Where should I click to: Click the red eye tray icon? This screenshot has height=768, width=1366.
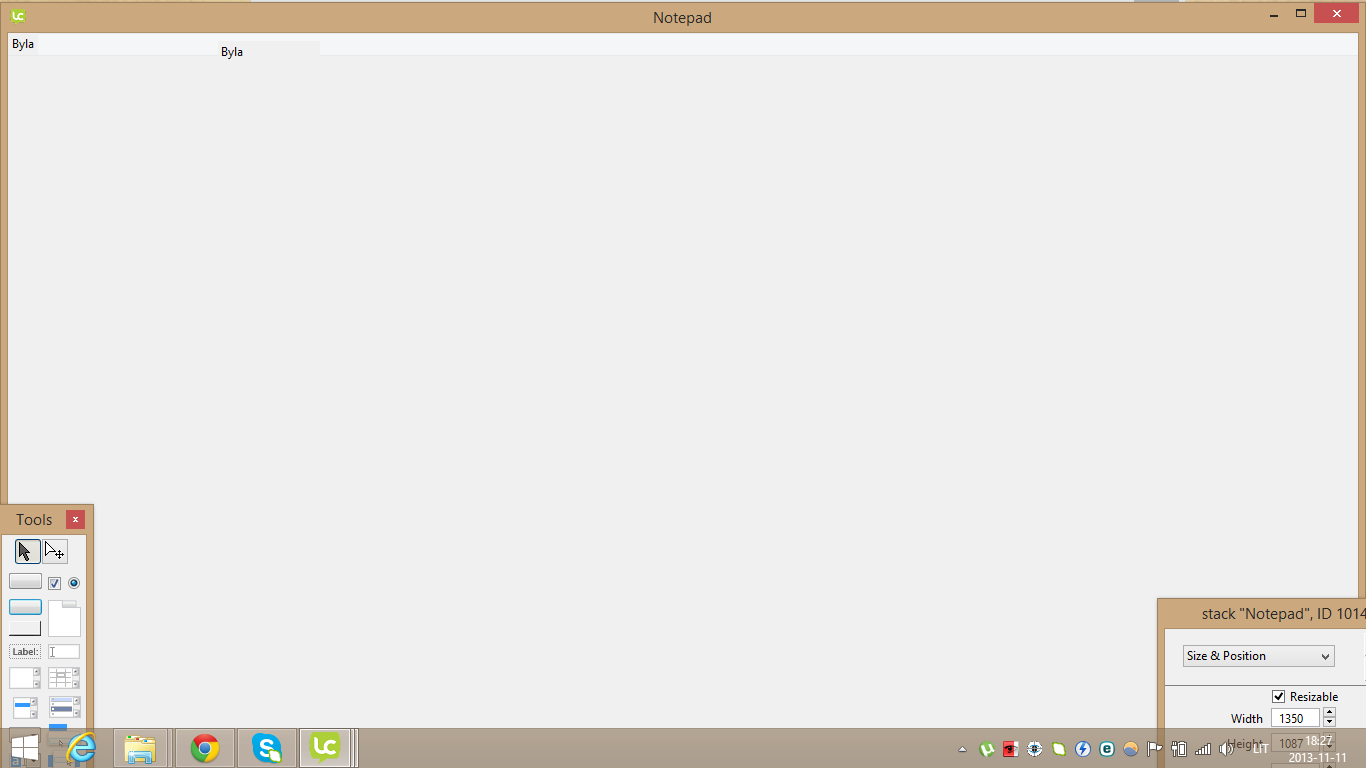coord(1010,749)
